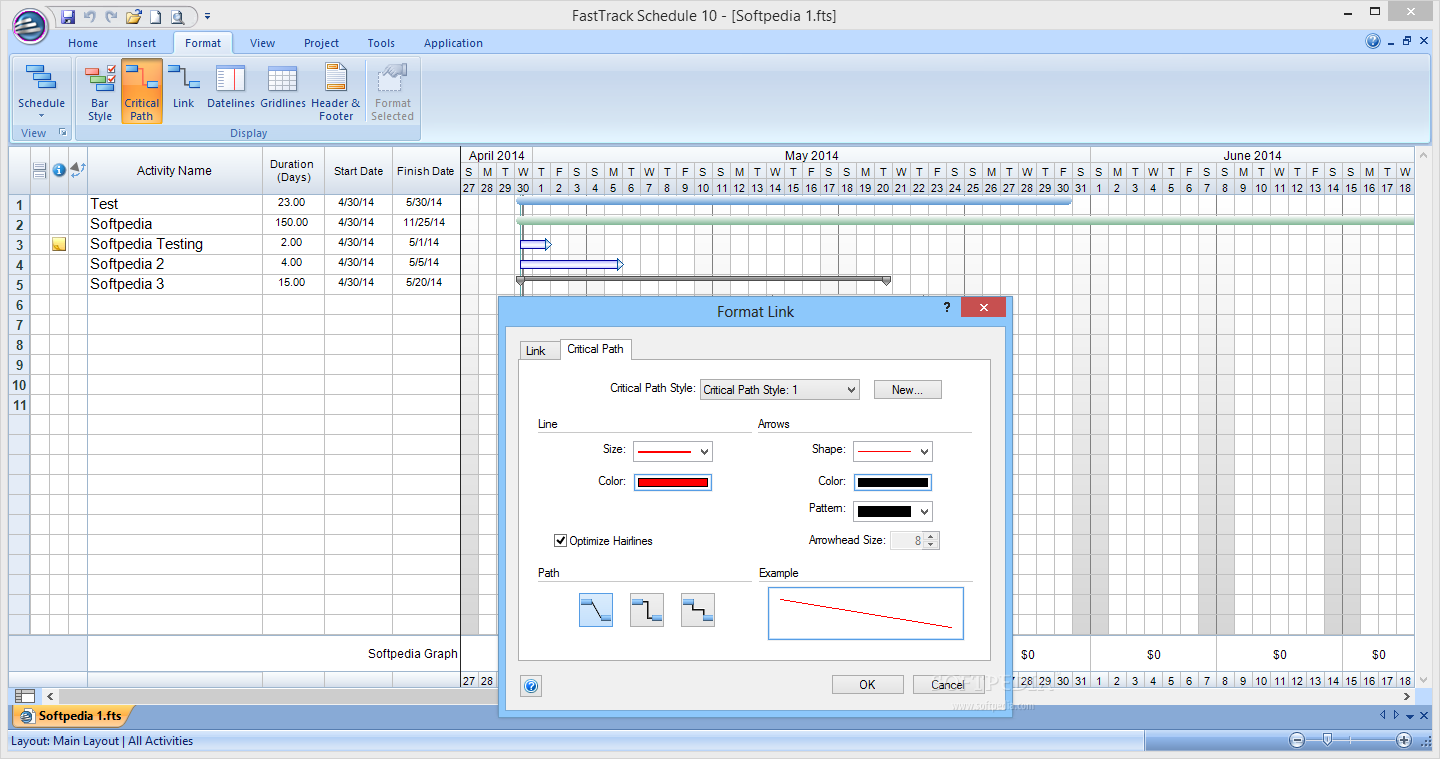Screen dimensions: 1440x759
Task: Open the Line Size dropdown
Action: click(x=672, y=451)
